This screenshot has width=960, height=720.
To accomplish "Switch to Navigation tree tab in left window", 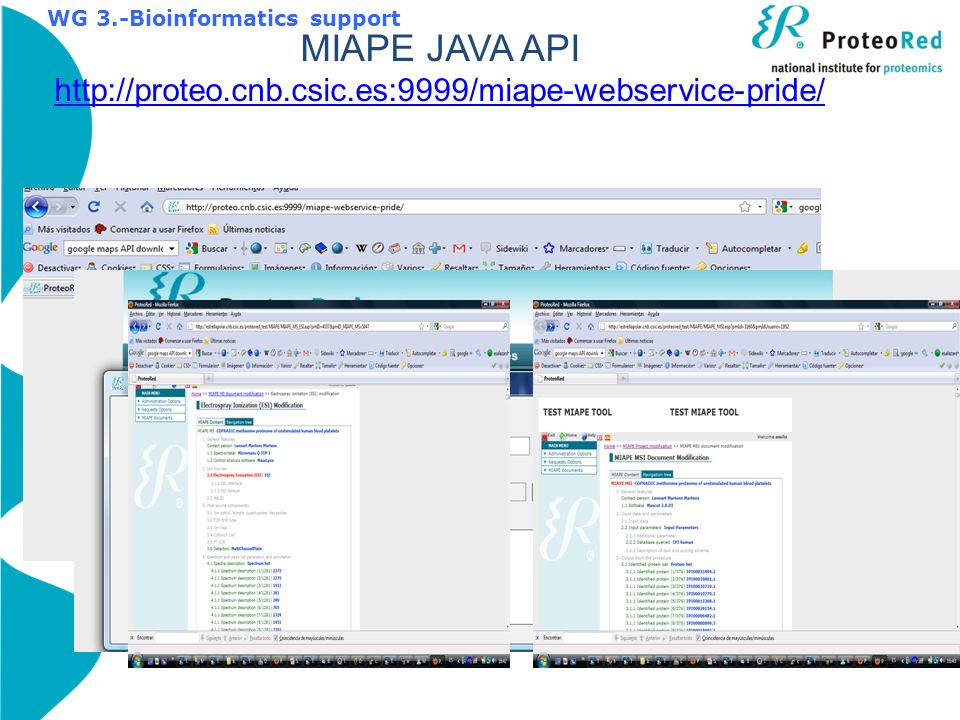I will [239, 422].
